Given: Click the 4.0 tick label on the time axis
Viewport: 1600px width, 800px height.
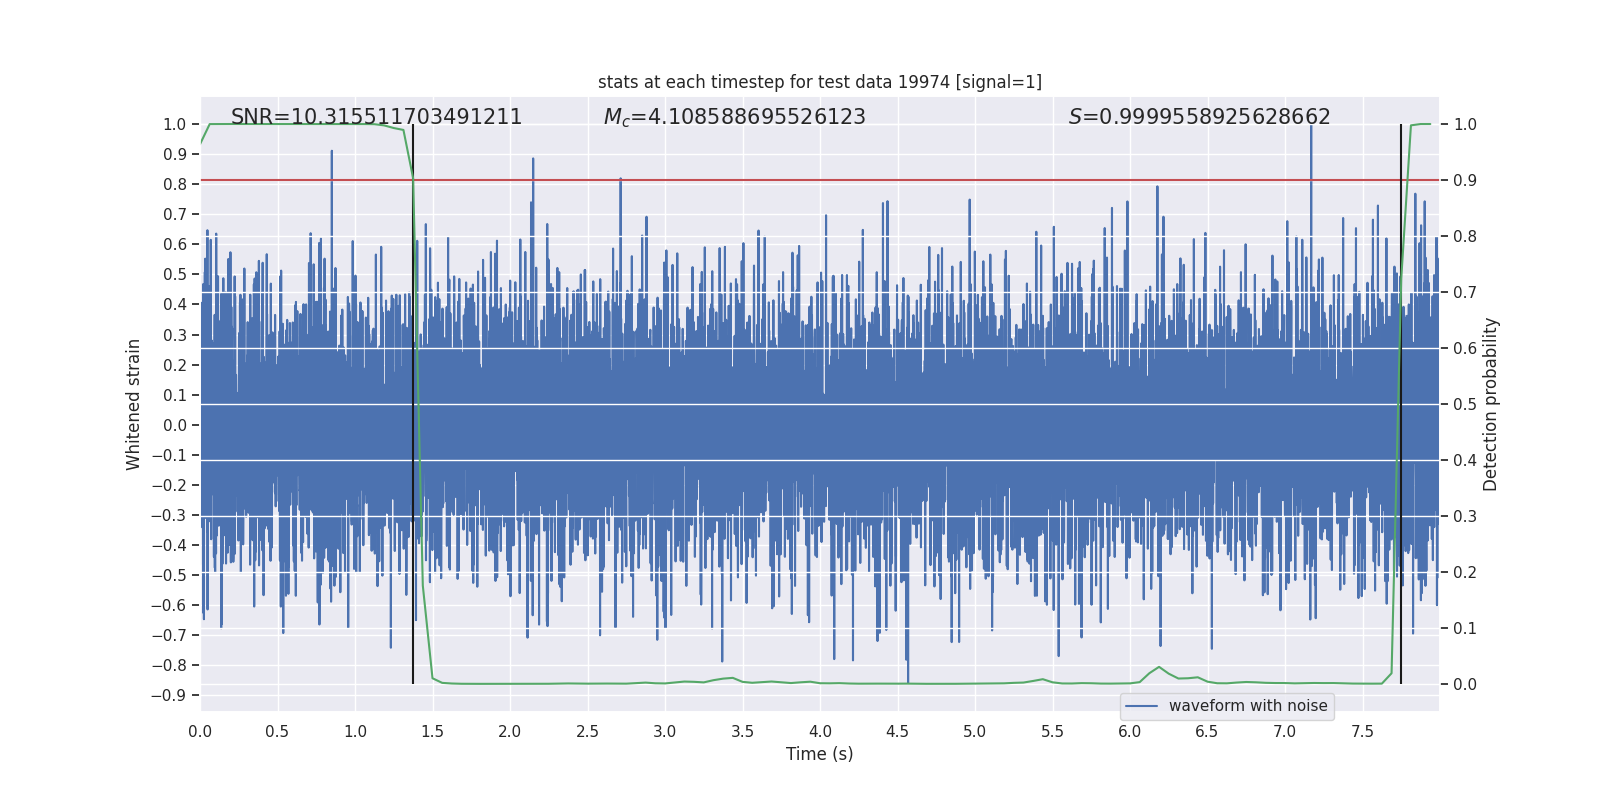Looking at the screenshot, I should click(x=820, y=731).
